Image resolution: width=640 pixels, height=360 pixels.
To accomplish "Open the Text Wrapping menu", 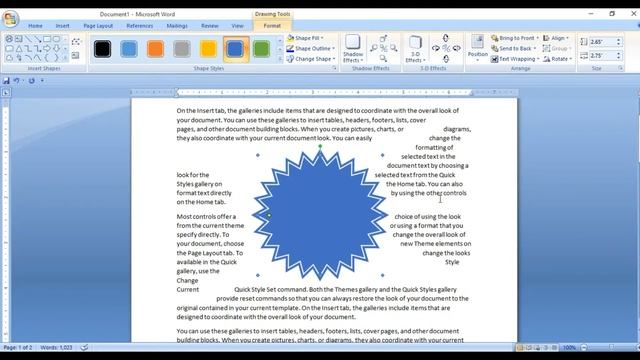I will click(515, 59).
